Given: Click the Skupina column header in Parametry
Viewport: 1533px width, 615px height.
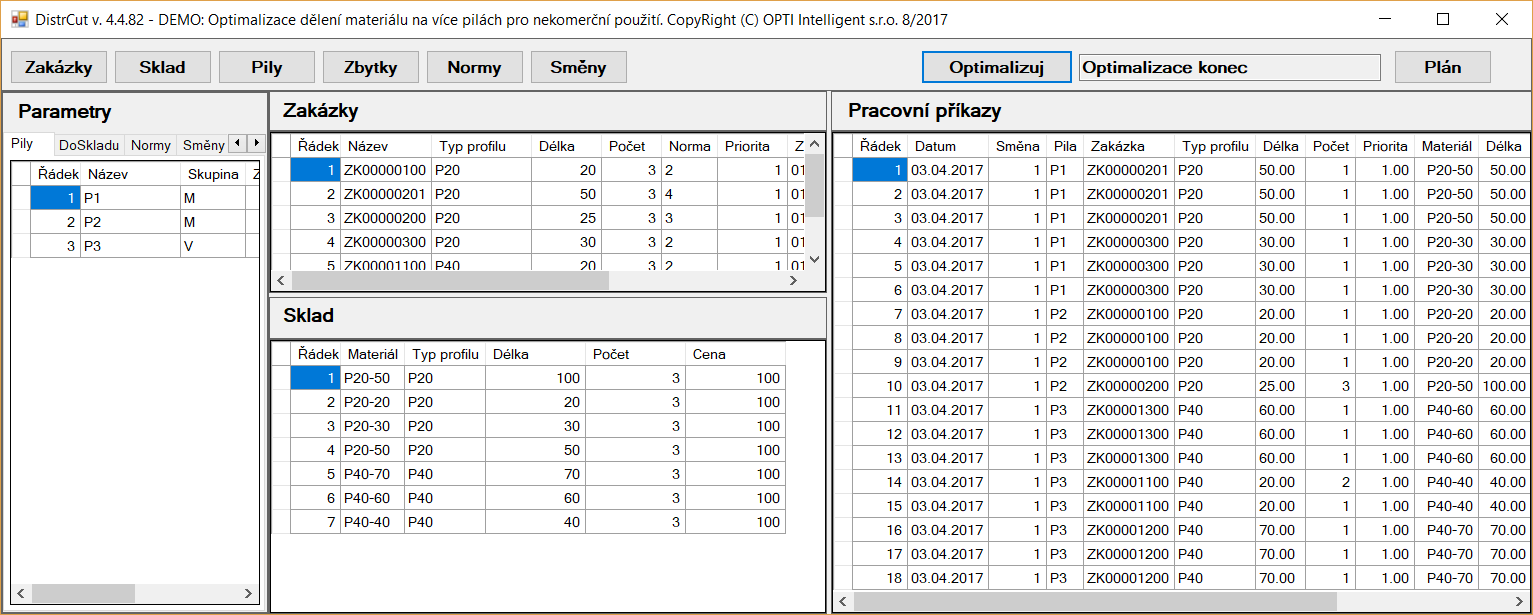Looking at the screenshot, I should [x=212, y=174].
